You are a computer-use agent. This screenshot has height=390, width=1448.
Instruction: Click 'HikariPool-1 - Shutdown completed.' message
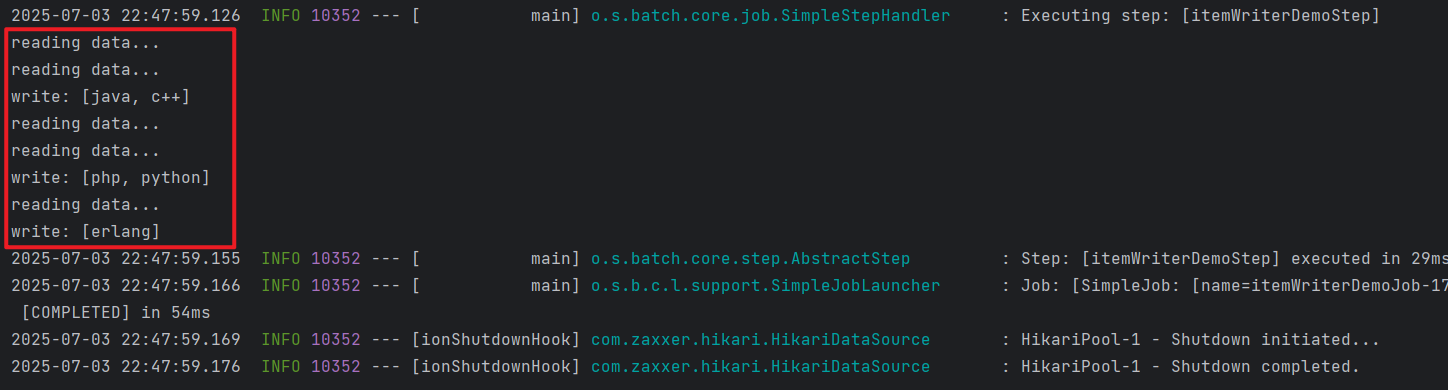pos(1190,366)
